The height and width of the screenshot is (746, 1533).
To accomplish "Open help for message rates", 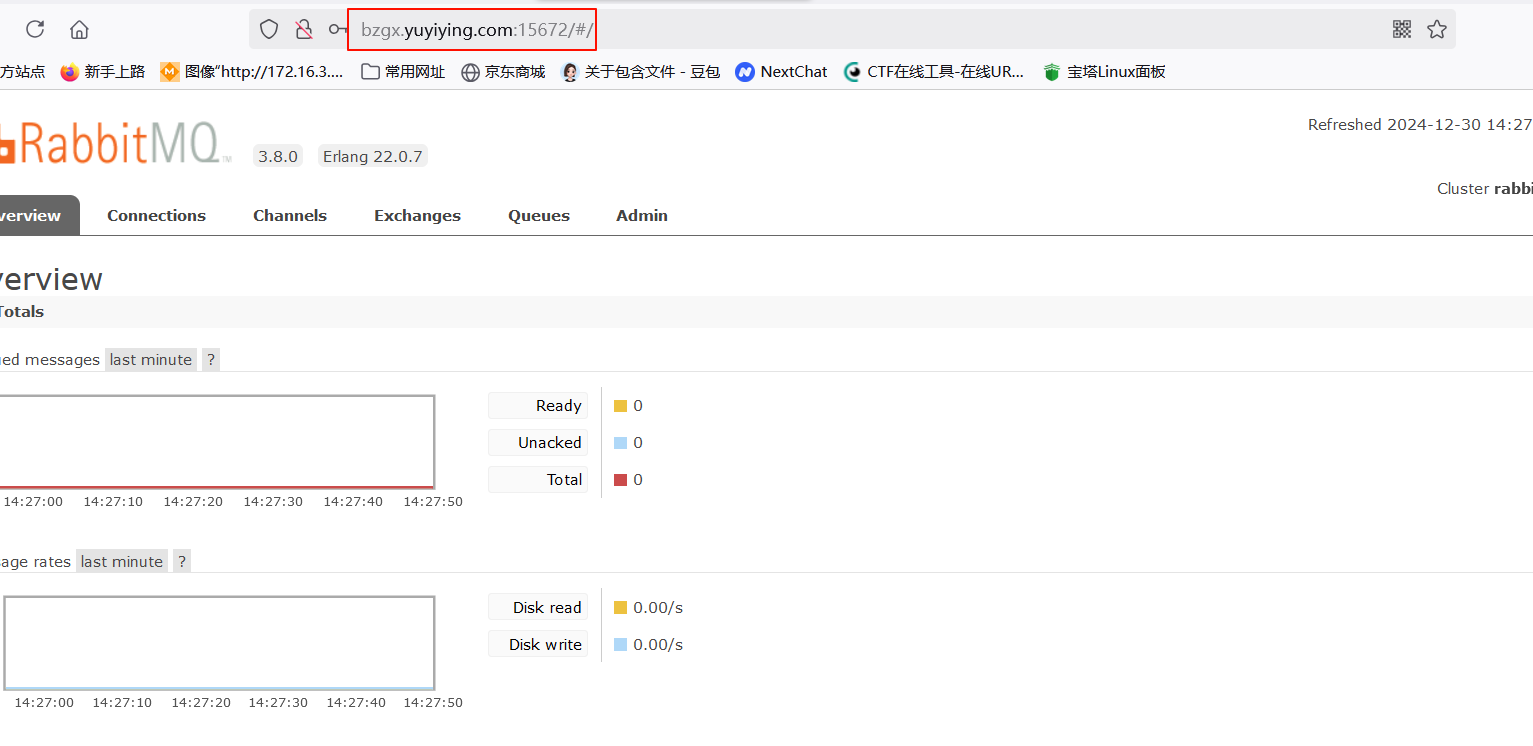I will 182,562.
